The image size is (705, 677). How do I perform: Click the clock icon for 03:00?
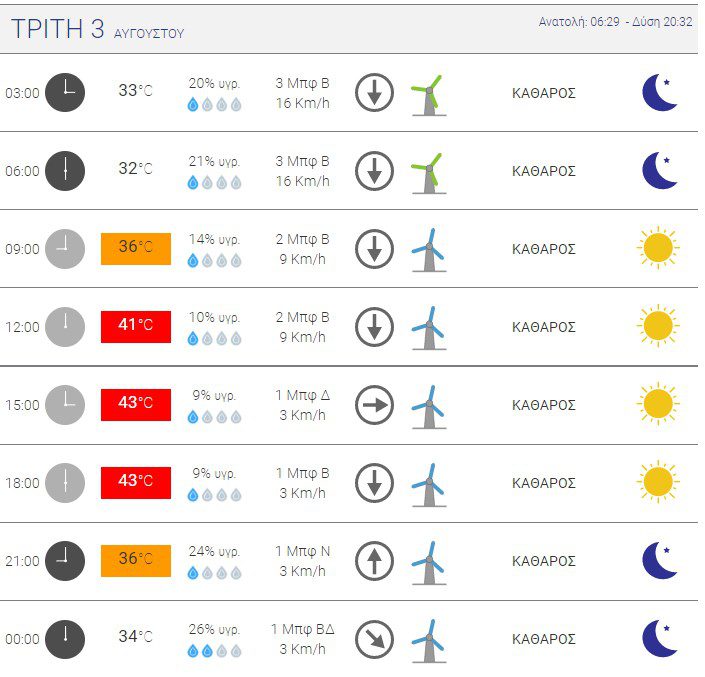(x=65, y=93)
